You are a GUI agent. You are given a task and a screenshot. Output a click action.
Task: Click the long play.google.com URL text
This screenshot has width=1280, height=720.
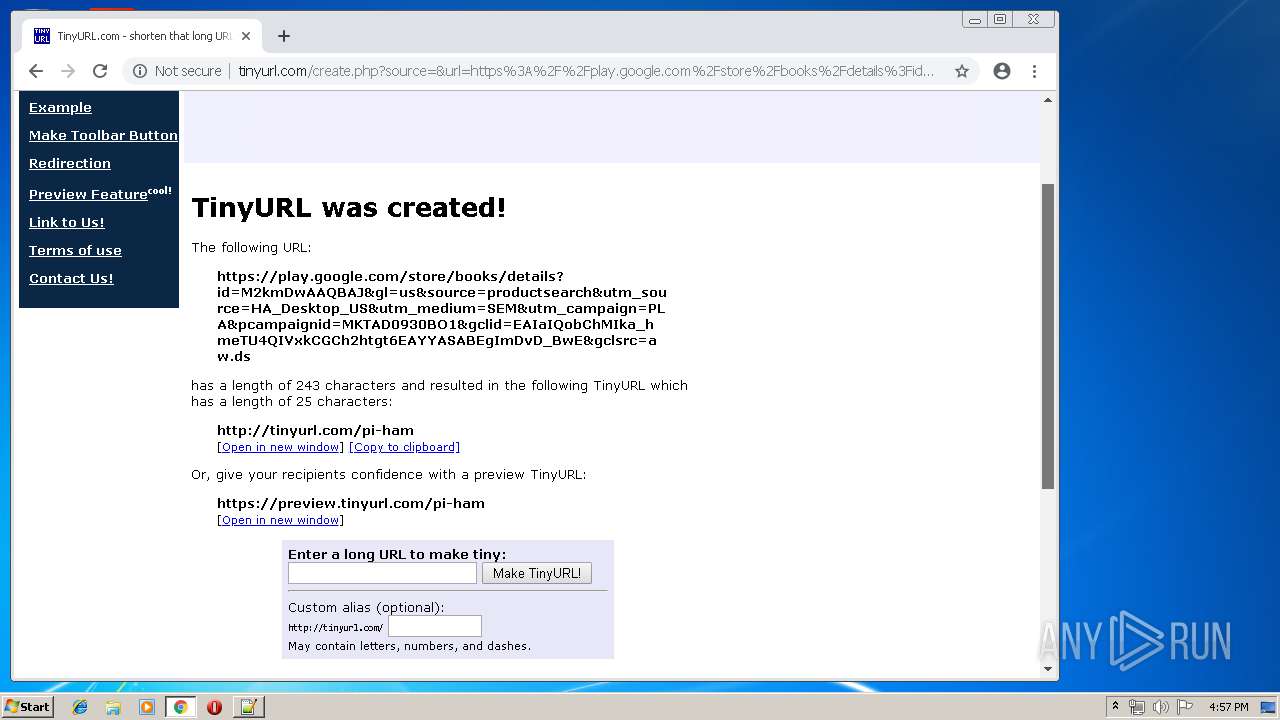[x=441, y=316]
